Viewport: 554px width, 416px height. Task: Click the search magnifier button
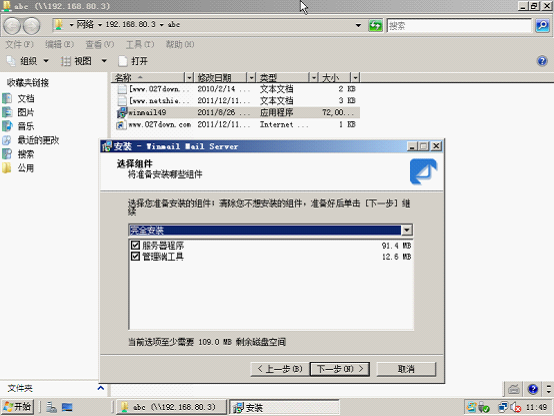pos(542,25)
